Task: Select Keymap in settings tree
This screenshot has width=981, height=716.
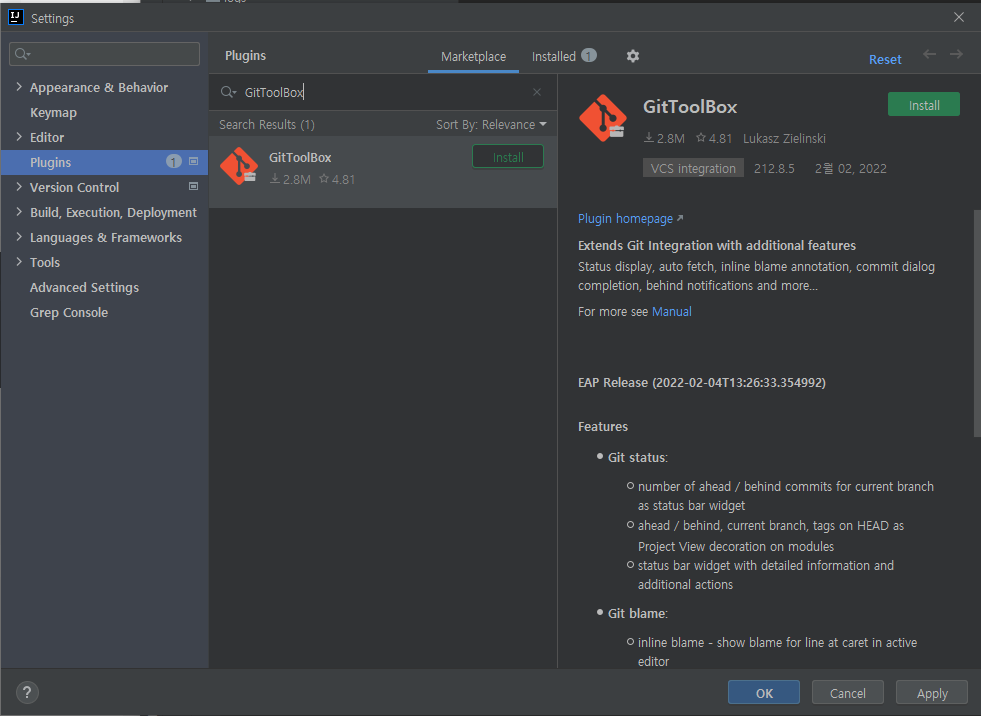Action: click(x=53, y=113)
